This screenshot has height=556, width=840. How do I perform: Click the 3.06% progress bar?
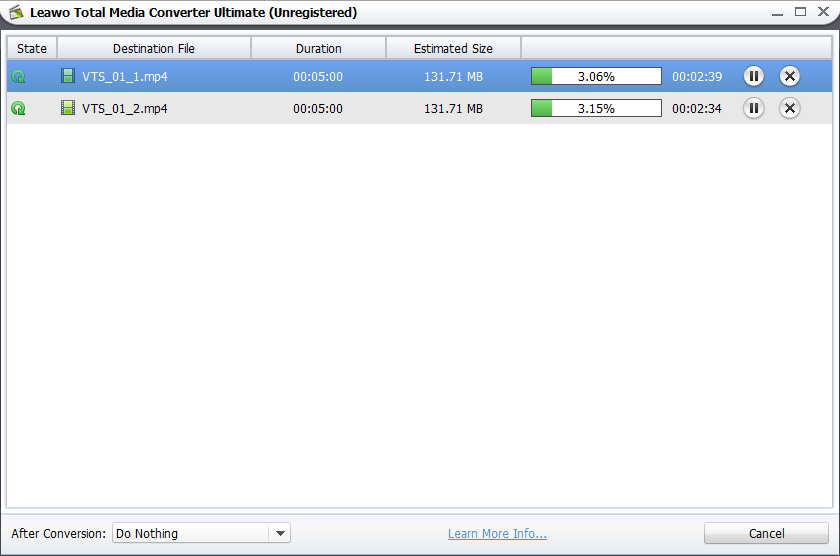click(x=596, y=76)
